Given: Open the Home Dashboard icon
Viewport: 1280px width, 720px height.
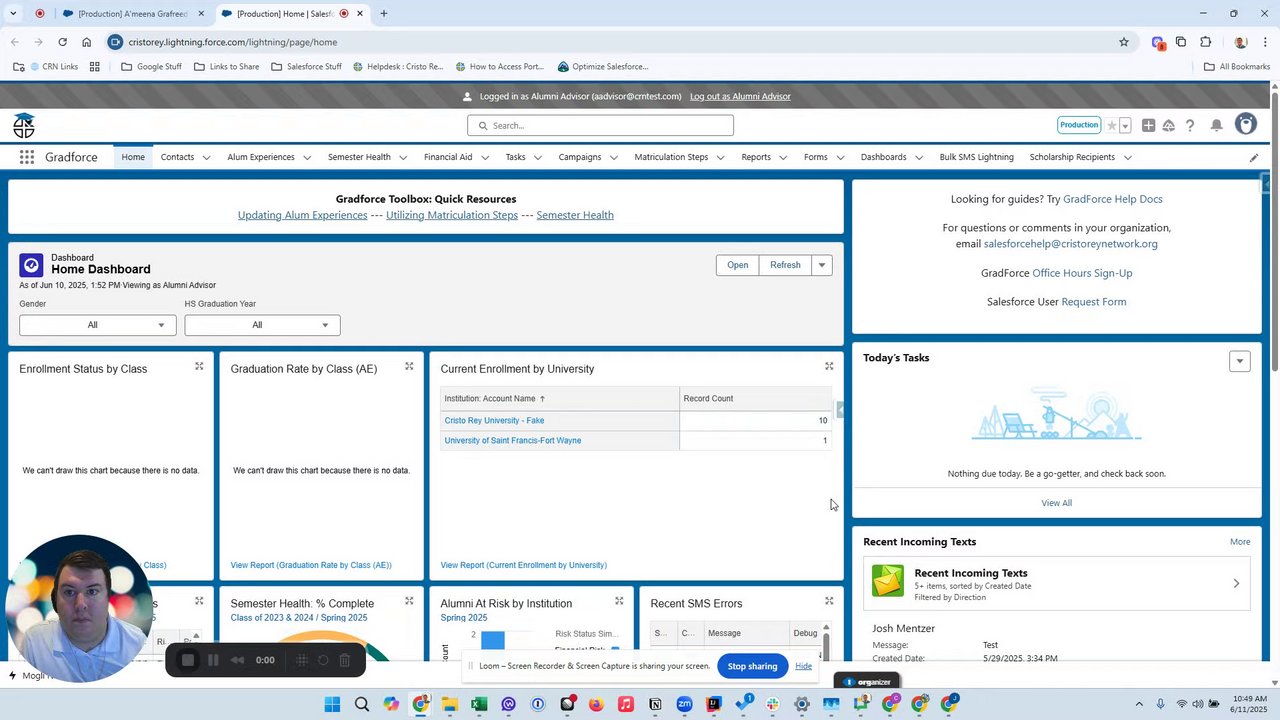Looking at the screenshot, I should pyautogui.click(x=31, y=265).
